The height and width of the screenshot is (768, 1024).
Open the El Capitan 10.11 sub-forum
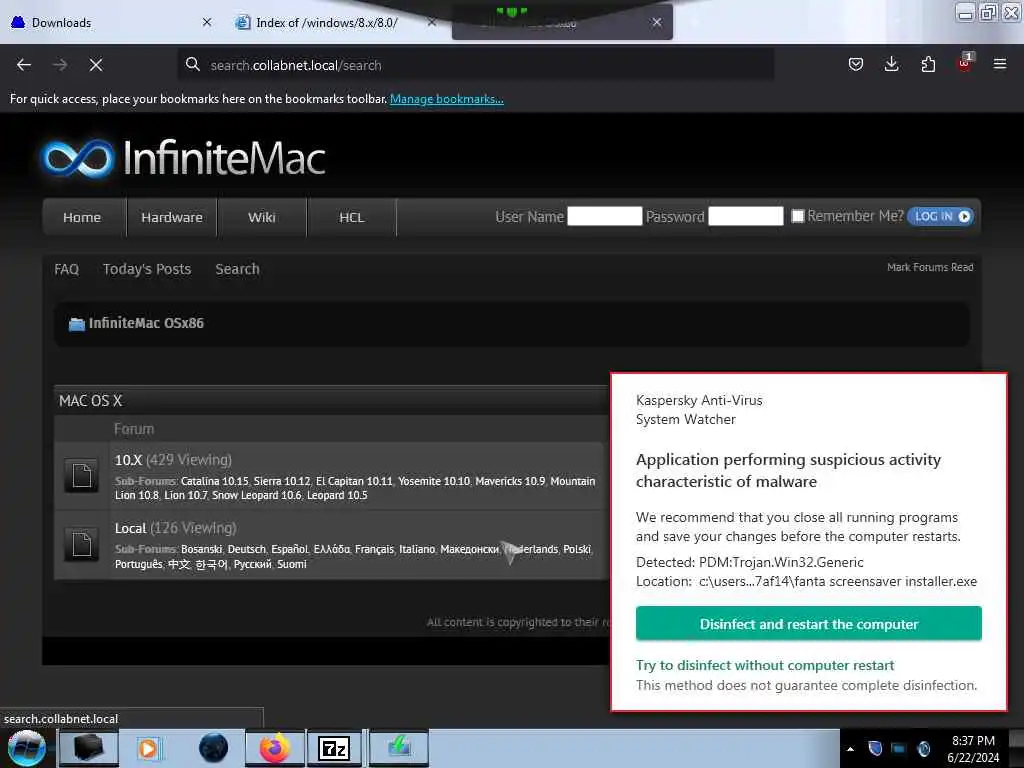(x=355, y=481)
